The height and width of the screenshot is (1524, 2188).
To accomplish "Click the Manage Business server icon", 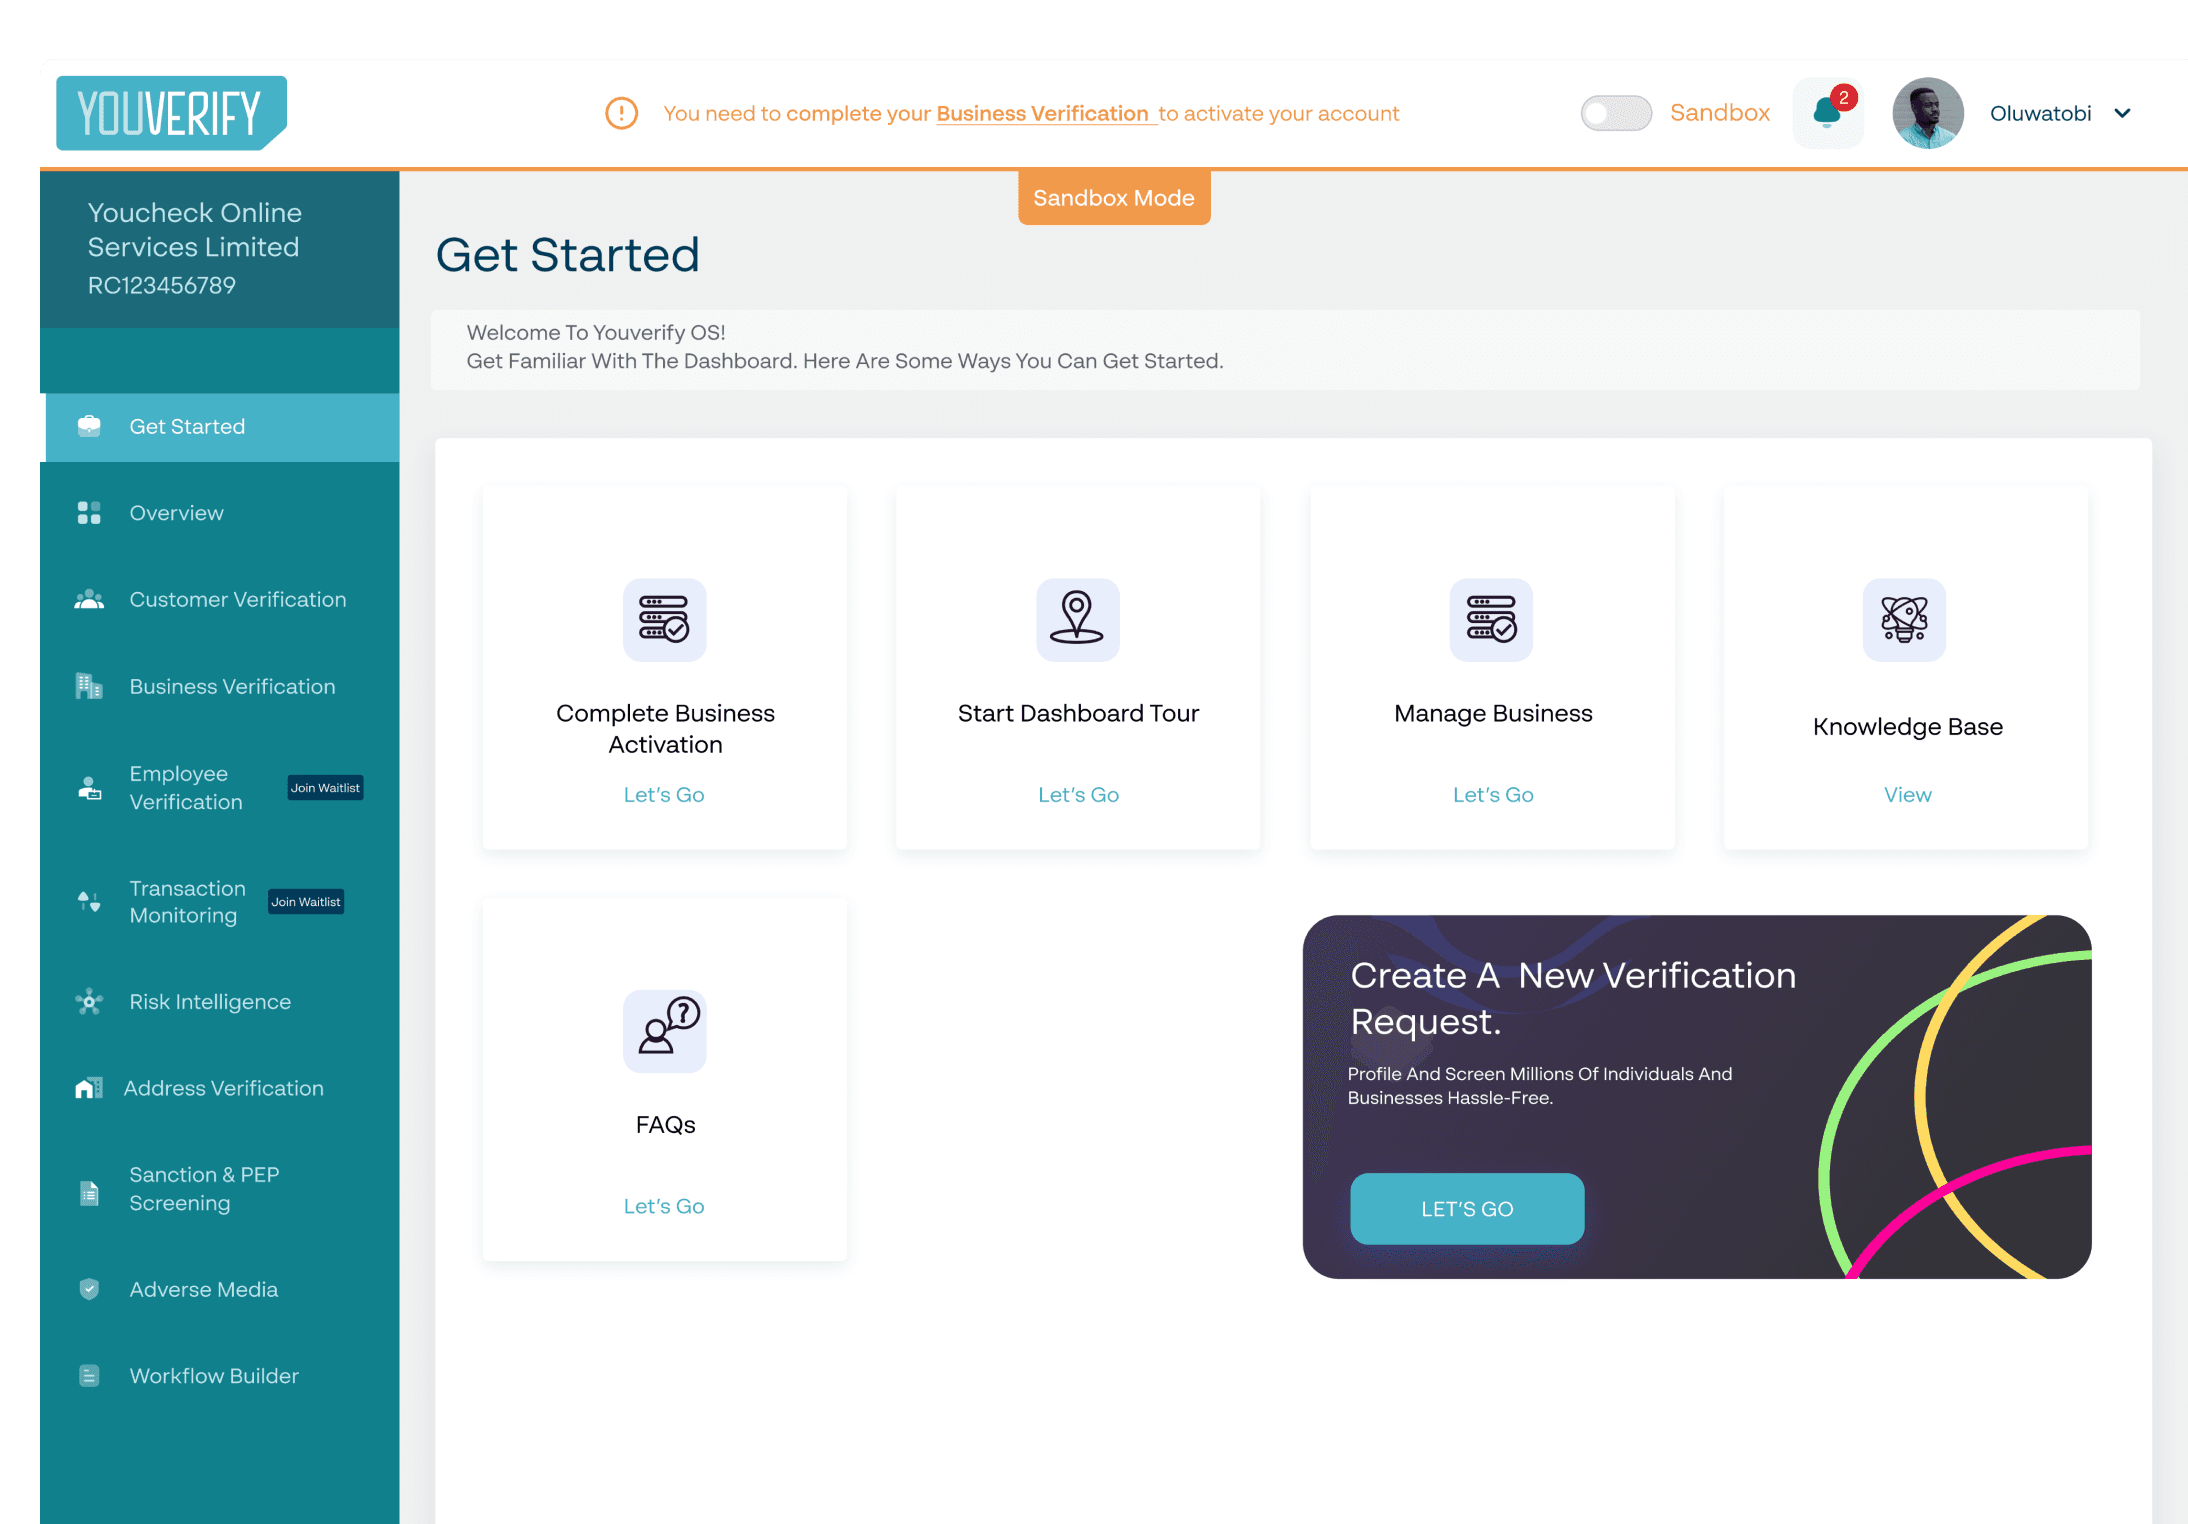I will [x=1491, y=619].
